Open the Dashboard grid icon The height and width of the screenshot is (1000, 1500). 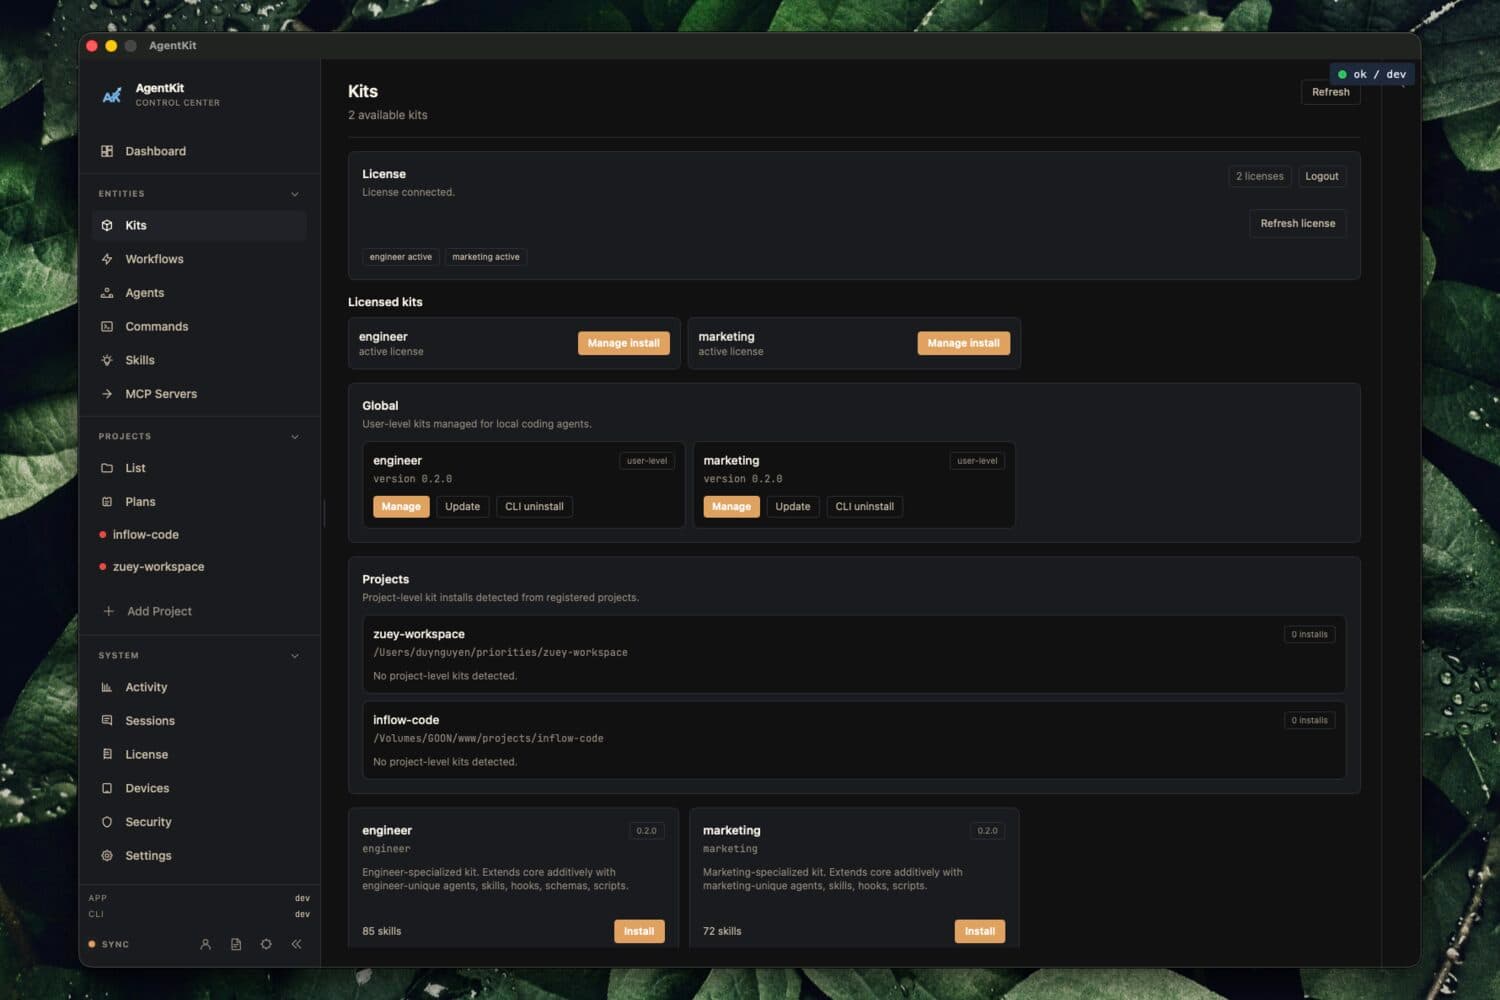(107, 151)
